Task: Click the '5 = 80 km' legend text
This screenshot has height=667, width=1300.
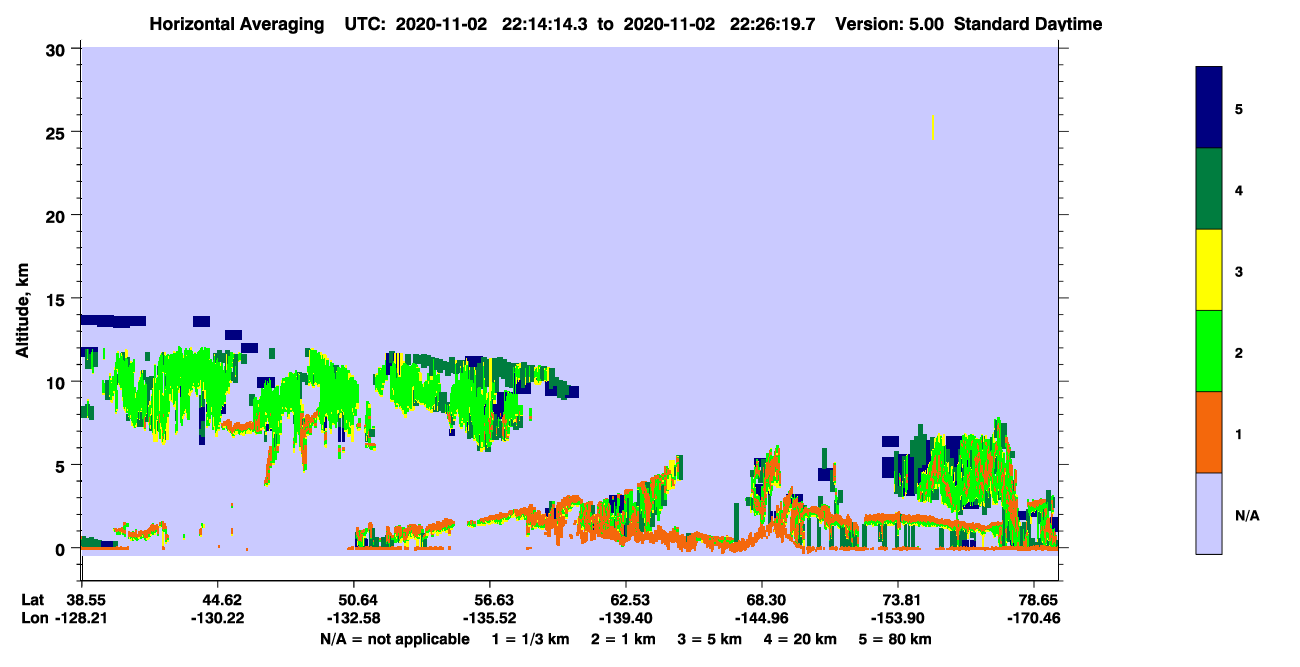Action: click(897, 639)
